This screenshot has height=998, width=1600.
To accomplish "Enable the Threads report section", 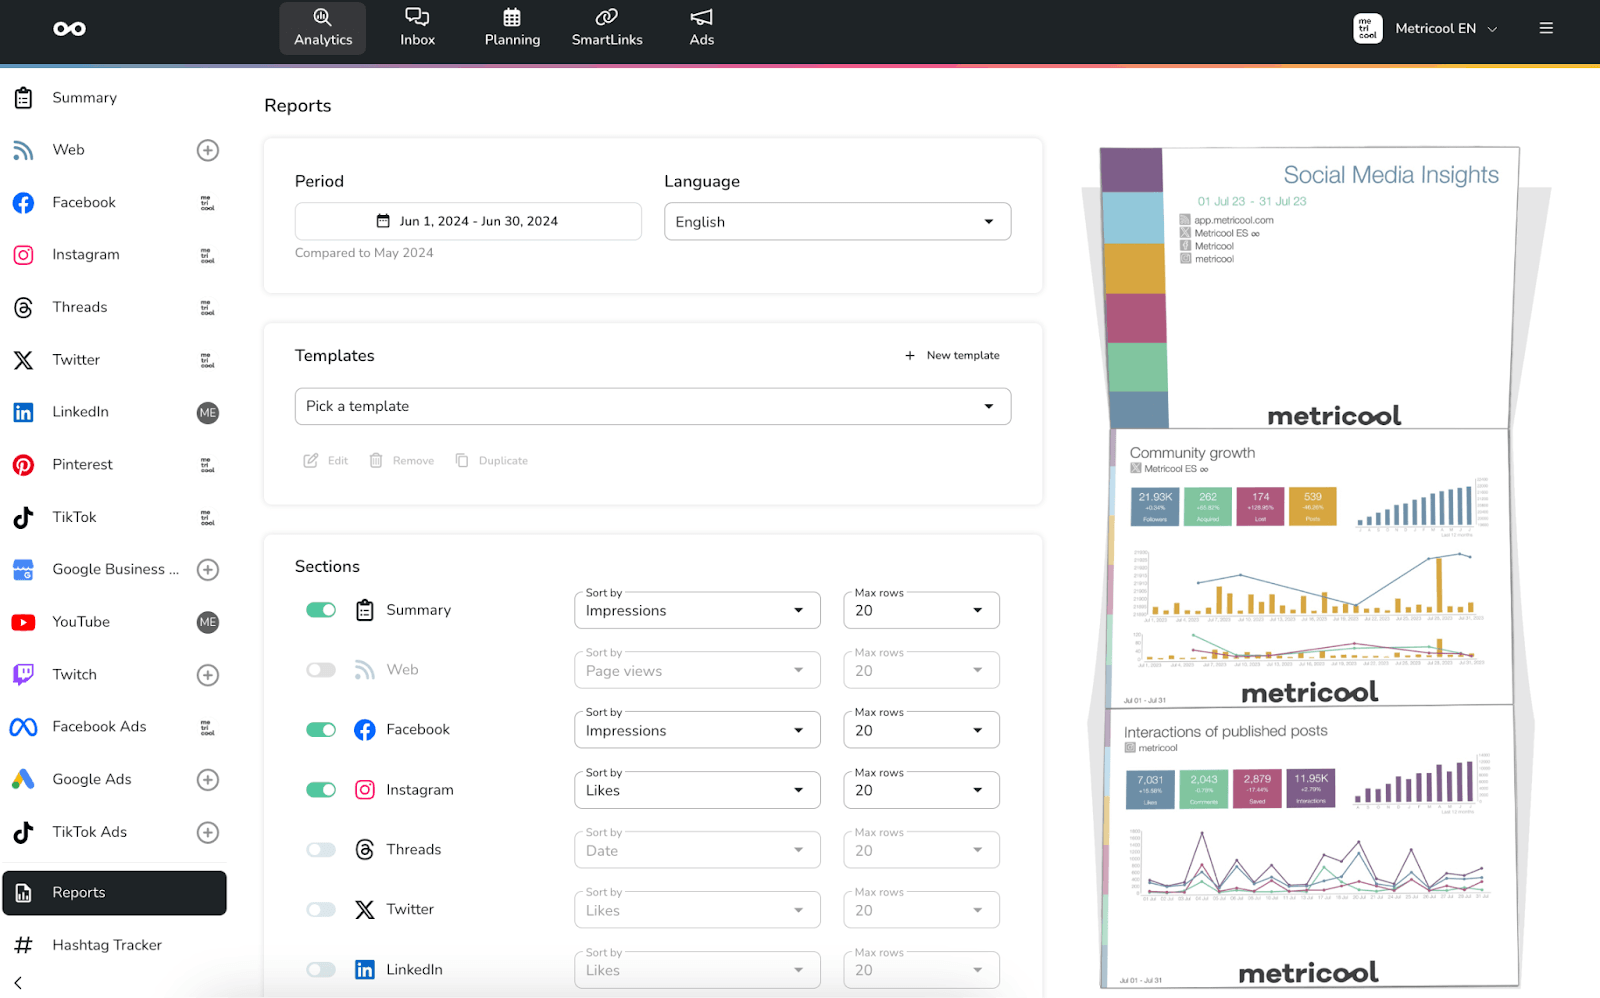I will (320, 849).
